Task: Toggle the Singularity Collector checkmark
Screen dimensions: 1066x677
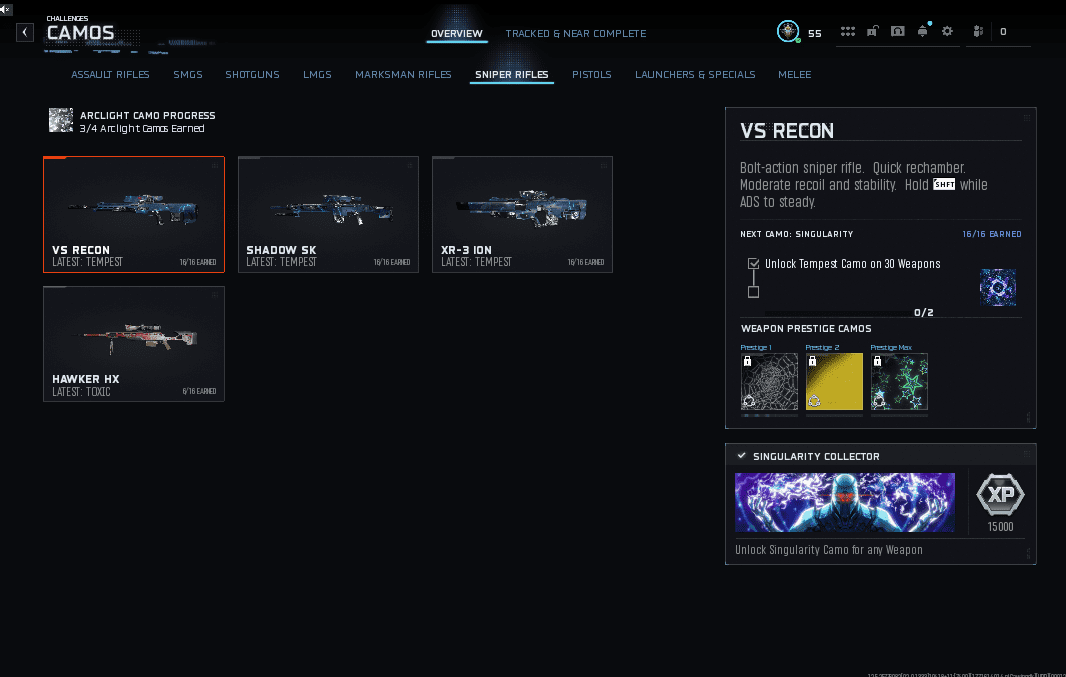Action: click(x=742, y=456)
